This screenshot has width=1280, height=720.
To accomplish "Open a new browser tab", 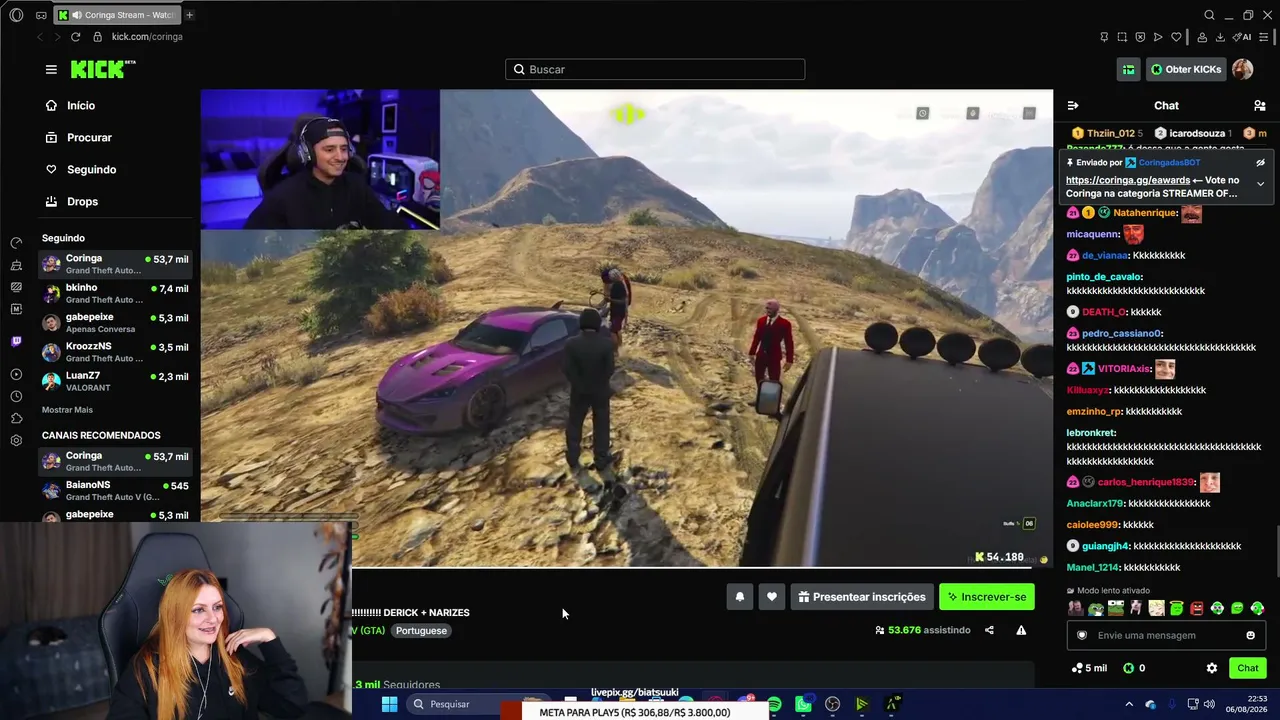I will [x=189, y=15].
